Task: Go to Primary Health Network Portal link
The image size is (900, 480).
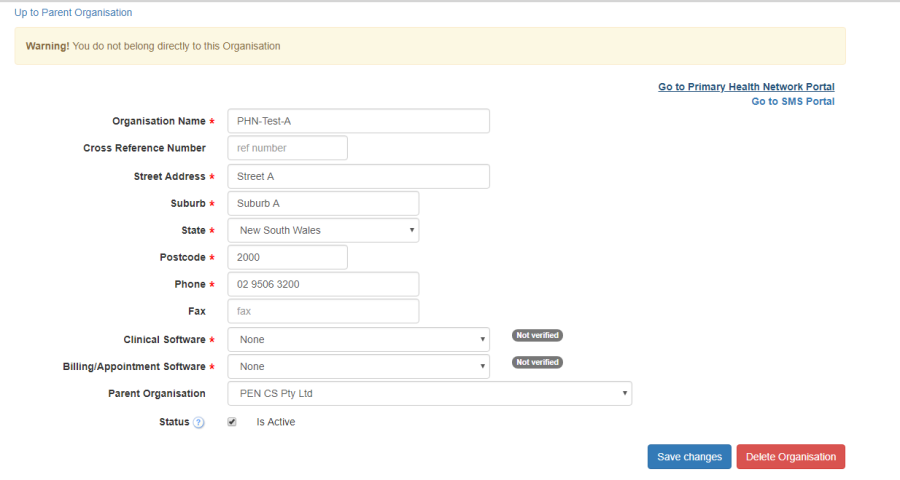Action: [746, 87]
